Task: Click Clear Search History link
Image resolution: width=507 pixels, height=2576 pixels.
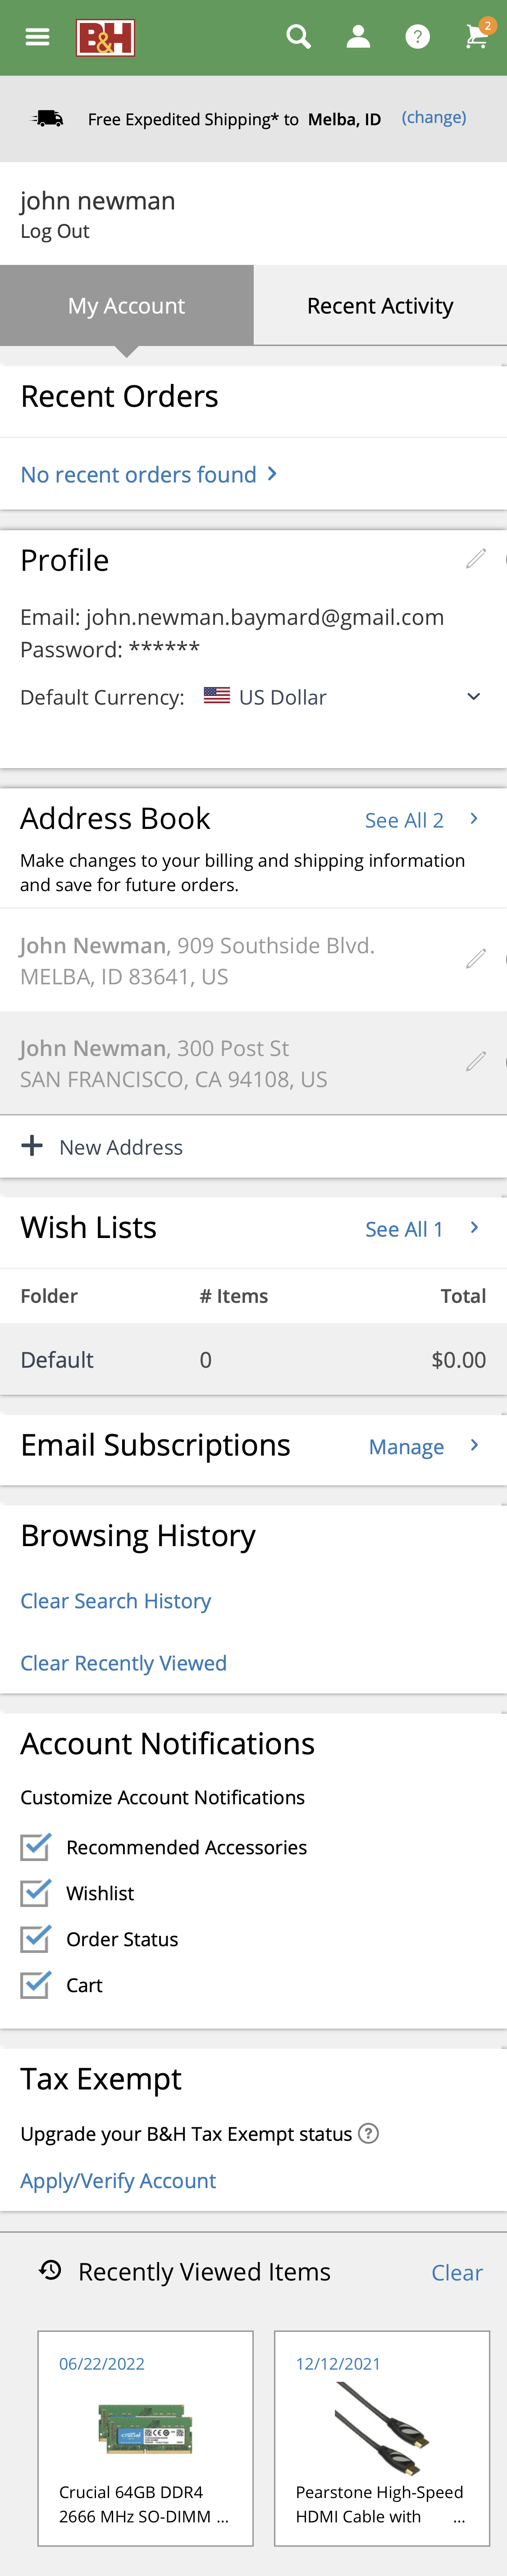Action: tap(116, 1601)
